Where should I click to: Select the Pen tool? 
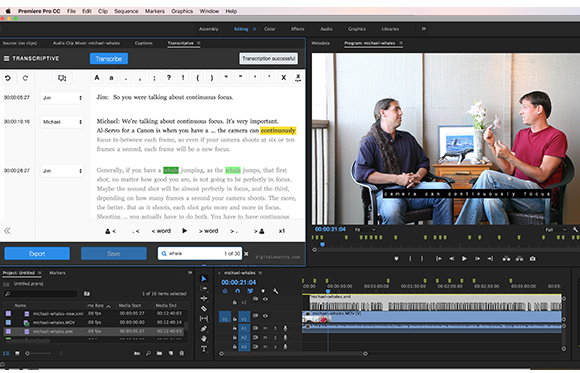(204, 329)
